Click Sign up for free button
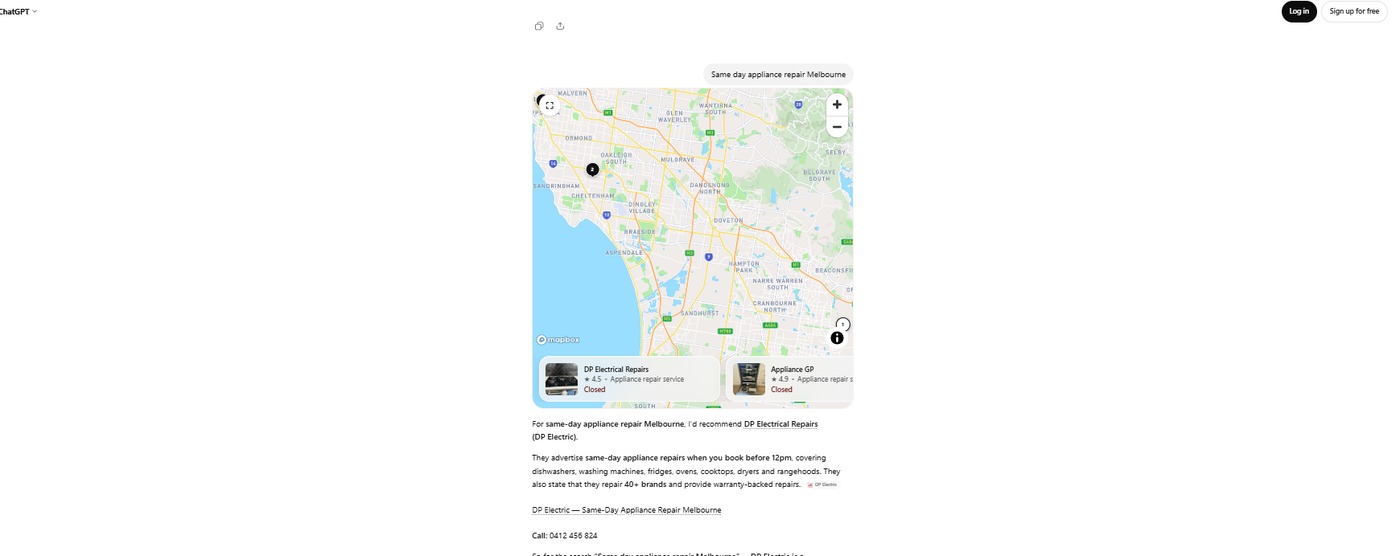1400x556 pixels. pos(1354,11)
